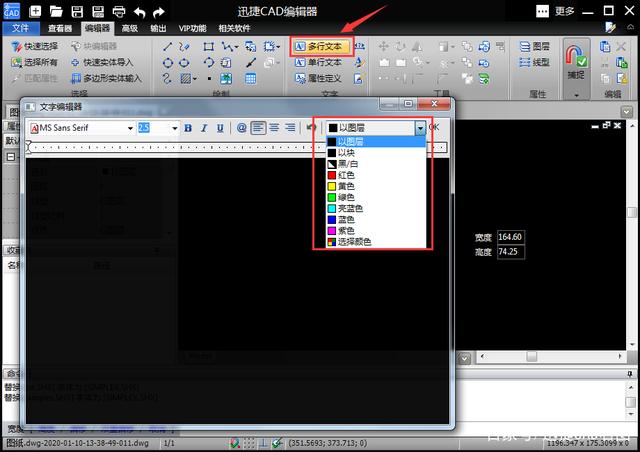Toggle italic formatting in text editor

click(204, 128)
